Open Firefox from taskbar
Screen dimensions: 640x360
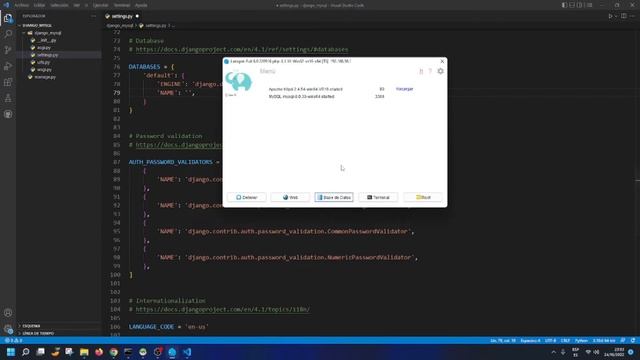99,352
